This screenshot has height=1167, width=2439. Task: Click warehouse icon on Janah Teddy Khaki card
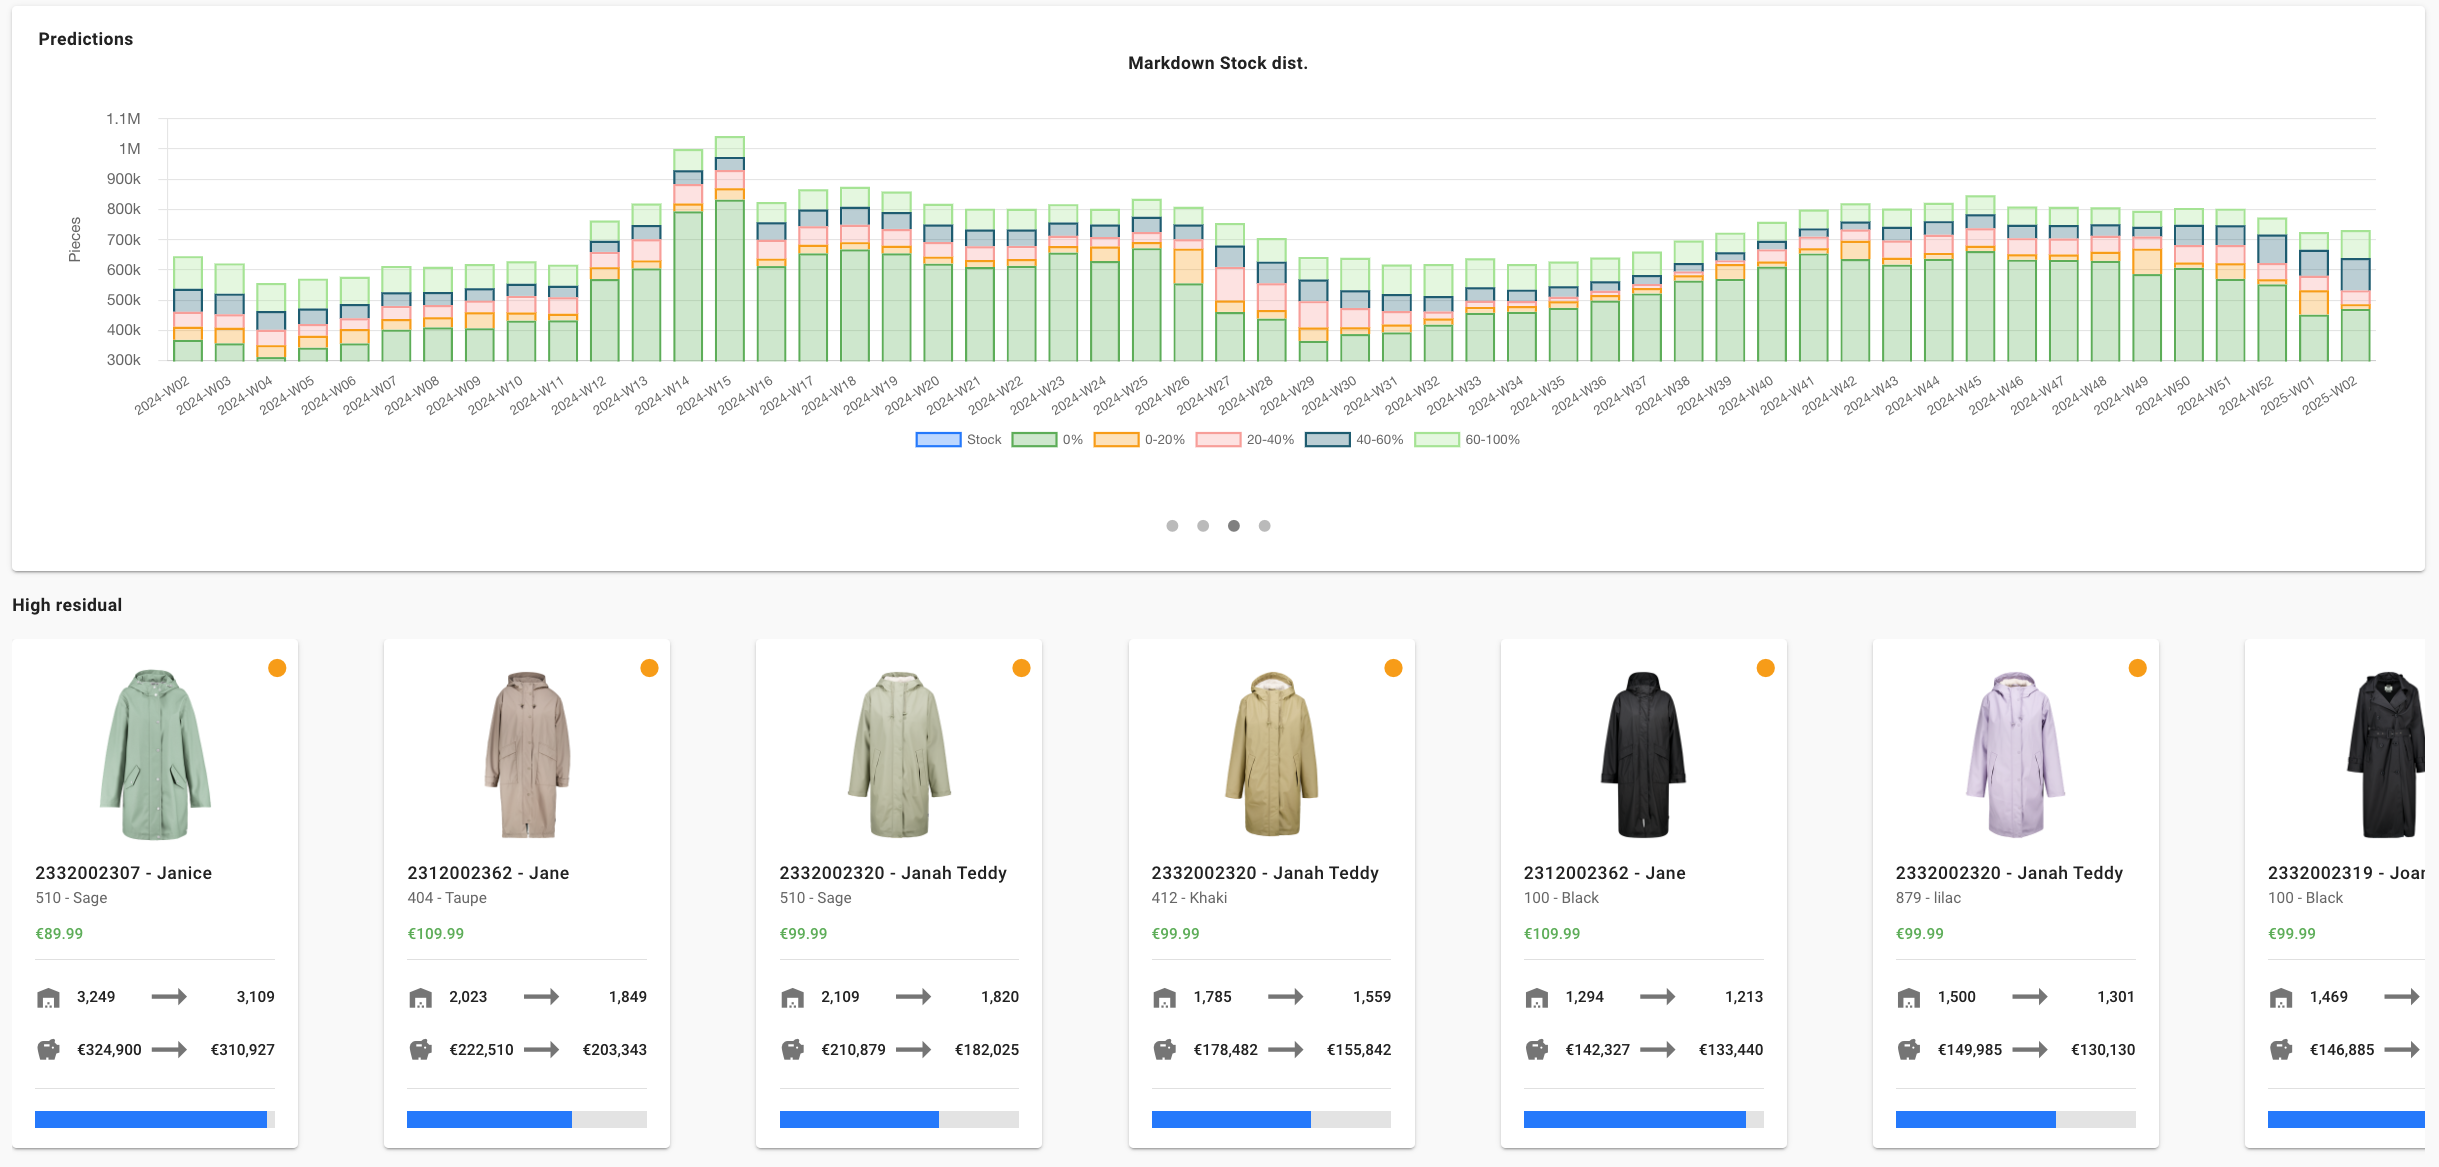[1164, 998]
